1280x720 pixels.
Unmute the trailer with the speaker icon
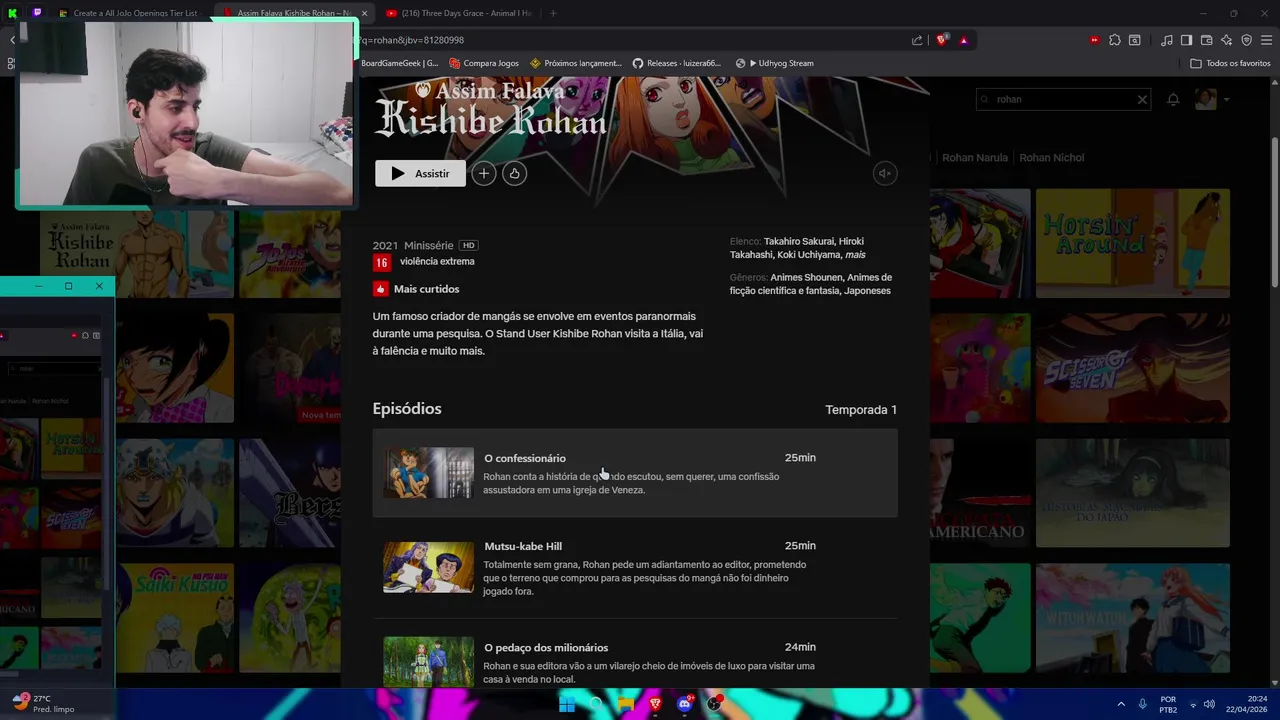884,173
